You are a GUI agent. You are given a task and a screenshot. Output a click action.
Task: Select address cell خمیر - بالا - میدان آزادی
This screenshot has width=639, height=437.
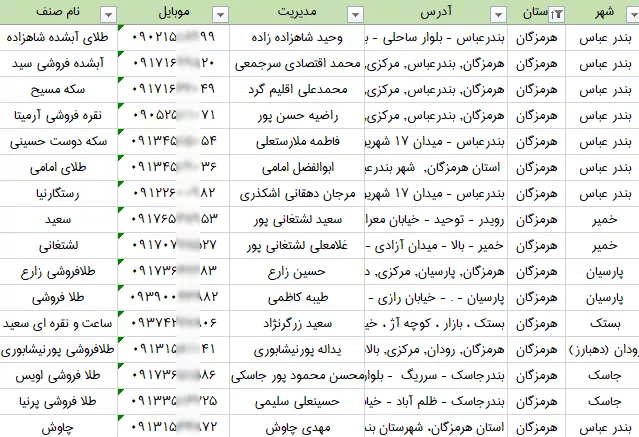[x=436, y=246]
